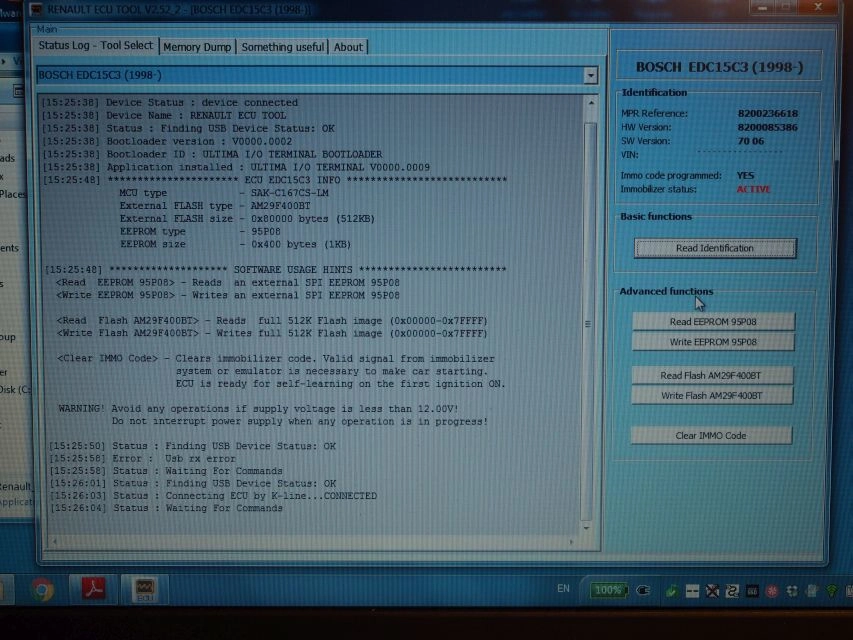The height and width of the screenshot is (640, 853).
Task: Click the ECU tool taskbar icon
Action: click(x=145, y=589)
